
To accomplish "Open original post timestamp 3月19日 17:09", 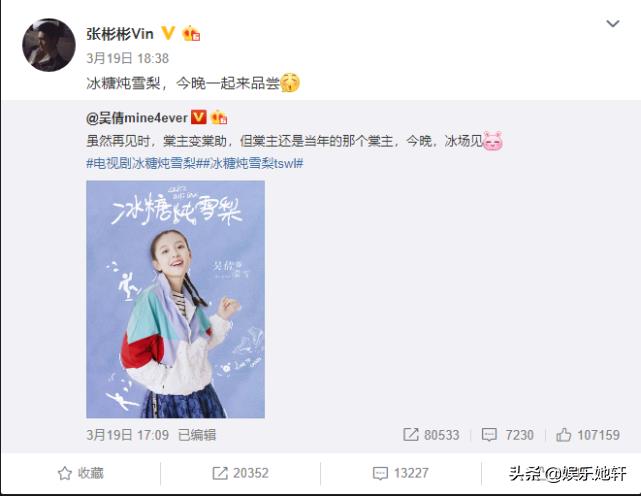I will click(128, 435).
